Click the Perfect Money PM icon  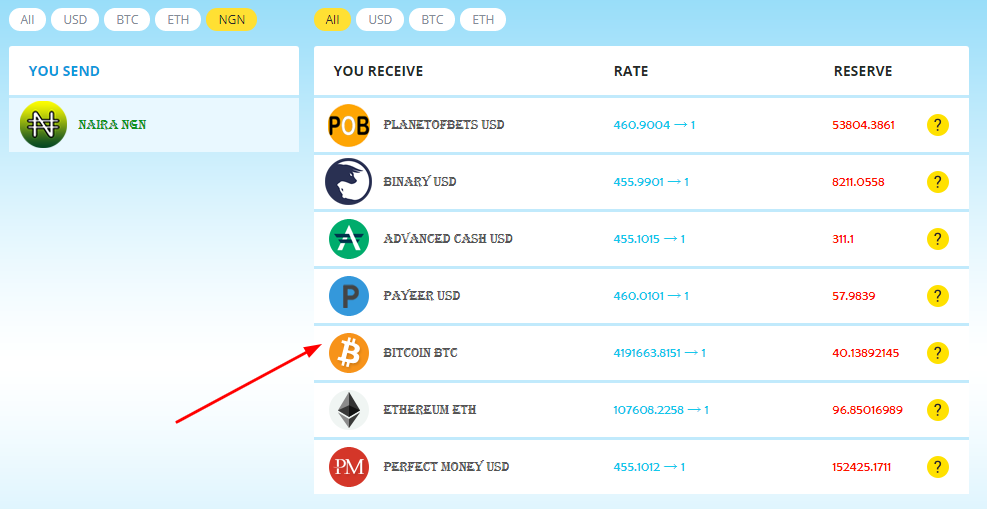(x=349, y=467)
